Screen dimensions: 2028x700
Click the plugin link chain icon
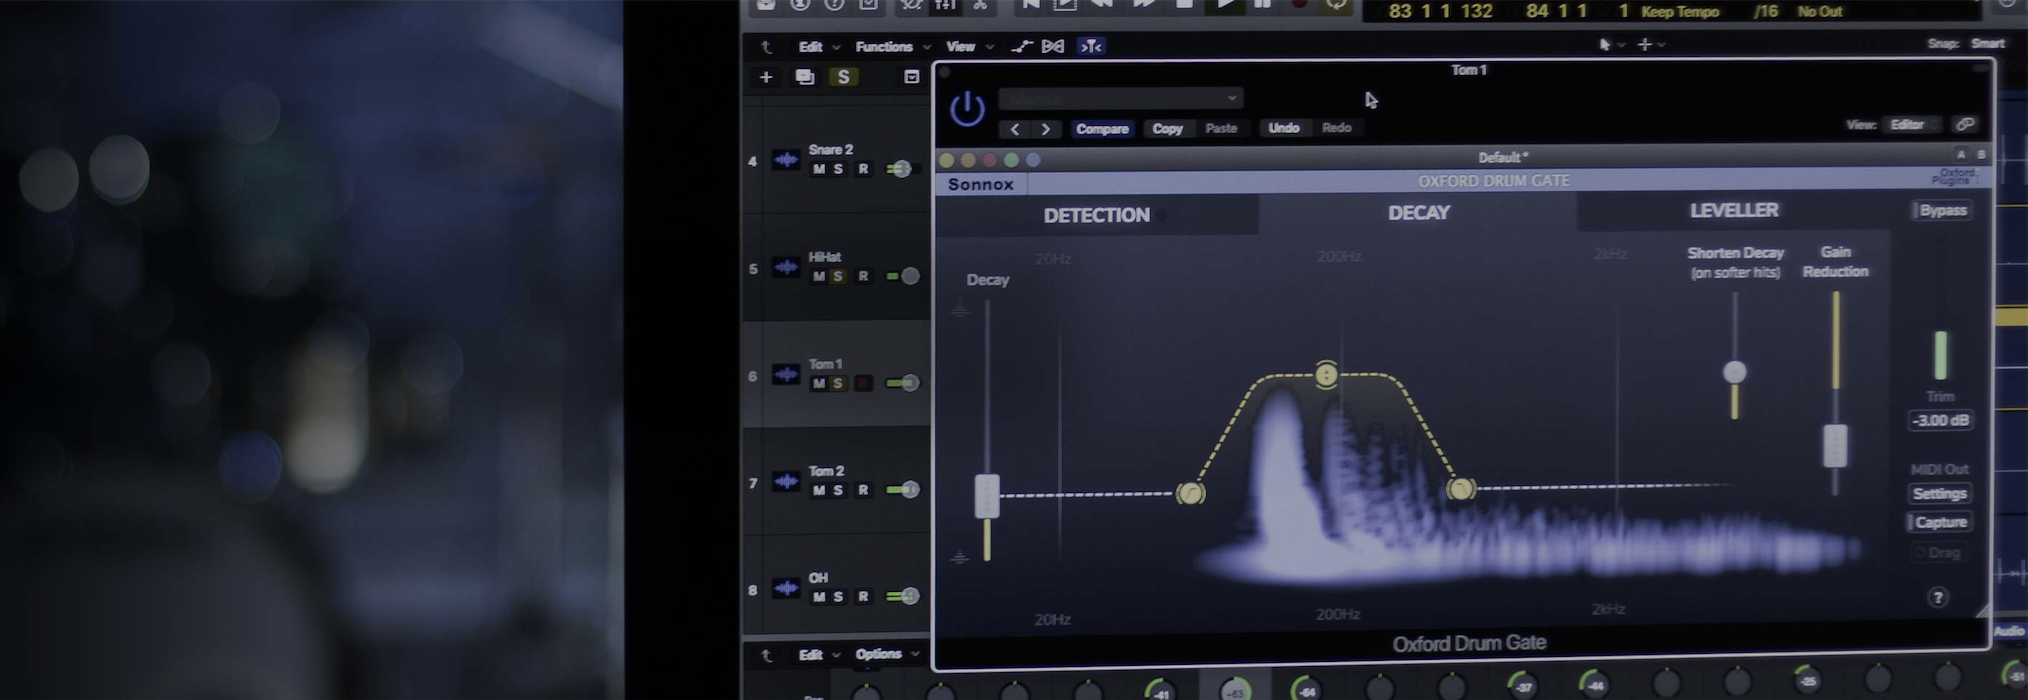point(1965,125)
